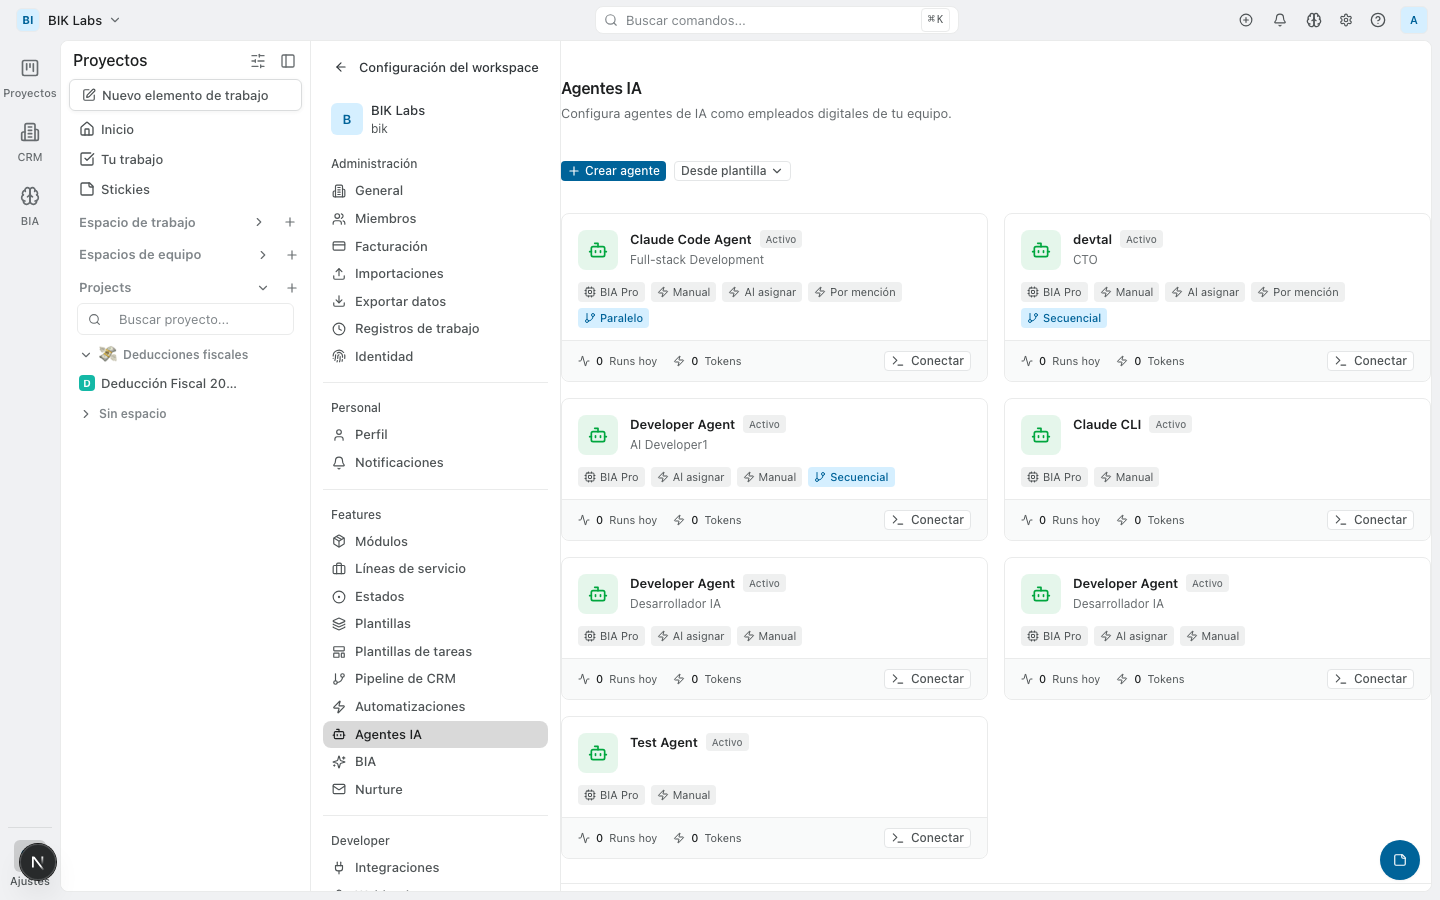This screenshot has width=1440, height=900.
Task: Select Miembros in Administración menu
Action: pyautogui.click(x=385, y=219)
